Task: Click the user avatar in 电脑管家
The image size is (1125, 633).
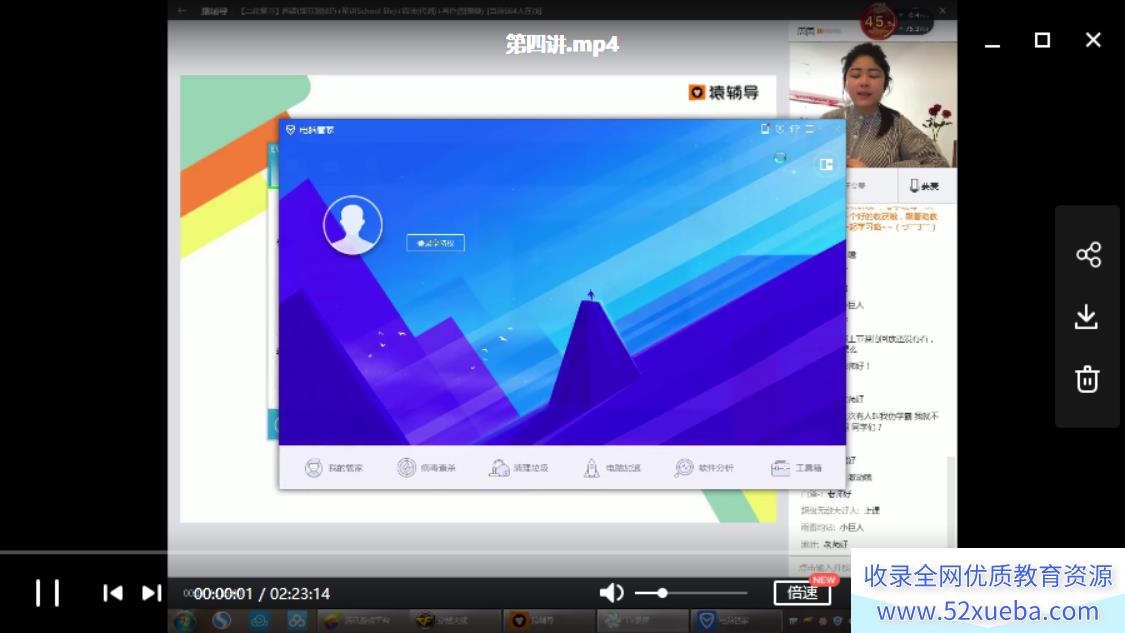Action: click(x=352, y=225)
